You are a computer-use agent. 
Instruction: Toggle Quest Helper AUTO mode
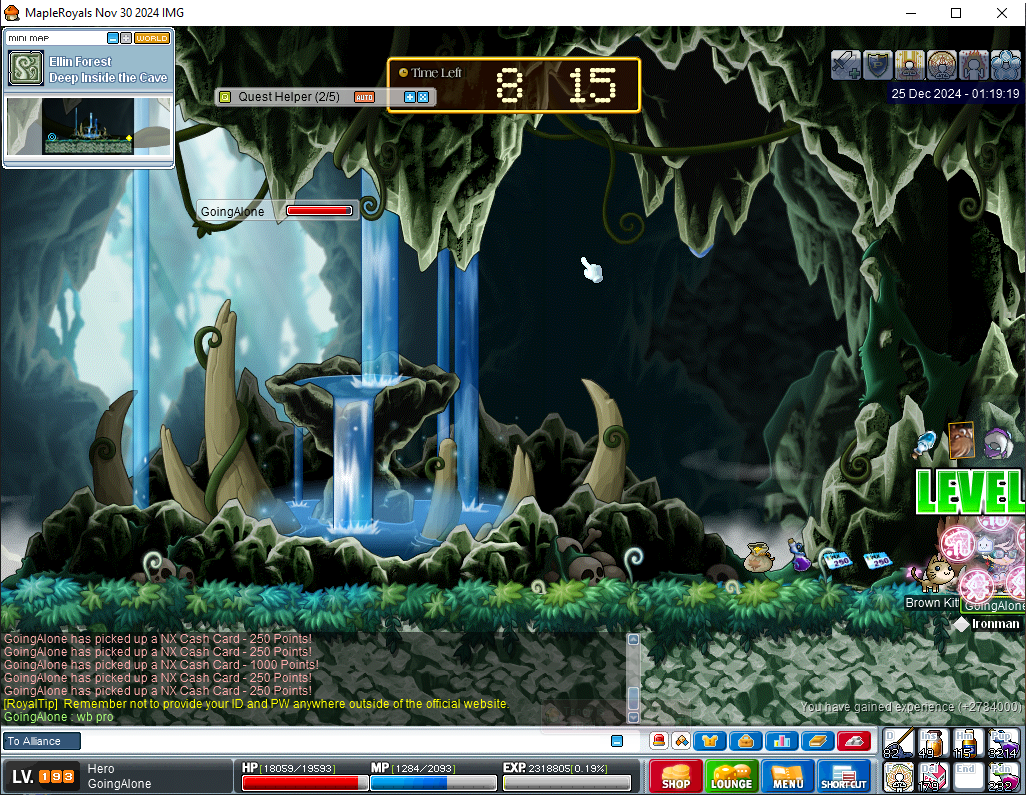[364, 97]
